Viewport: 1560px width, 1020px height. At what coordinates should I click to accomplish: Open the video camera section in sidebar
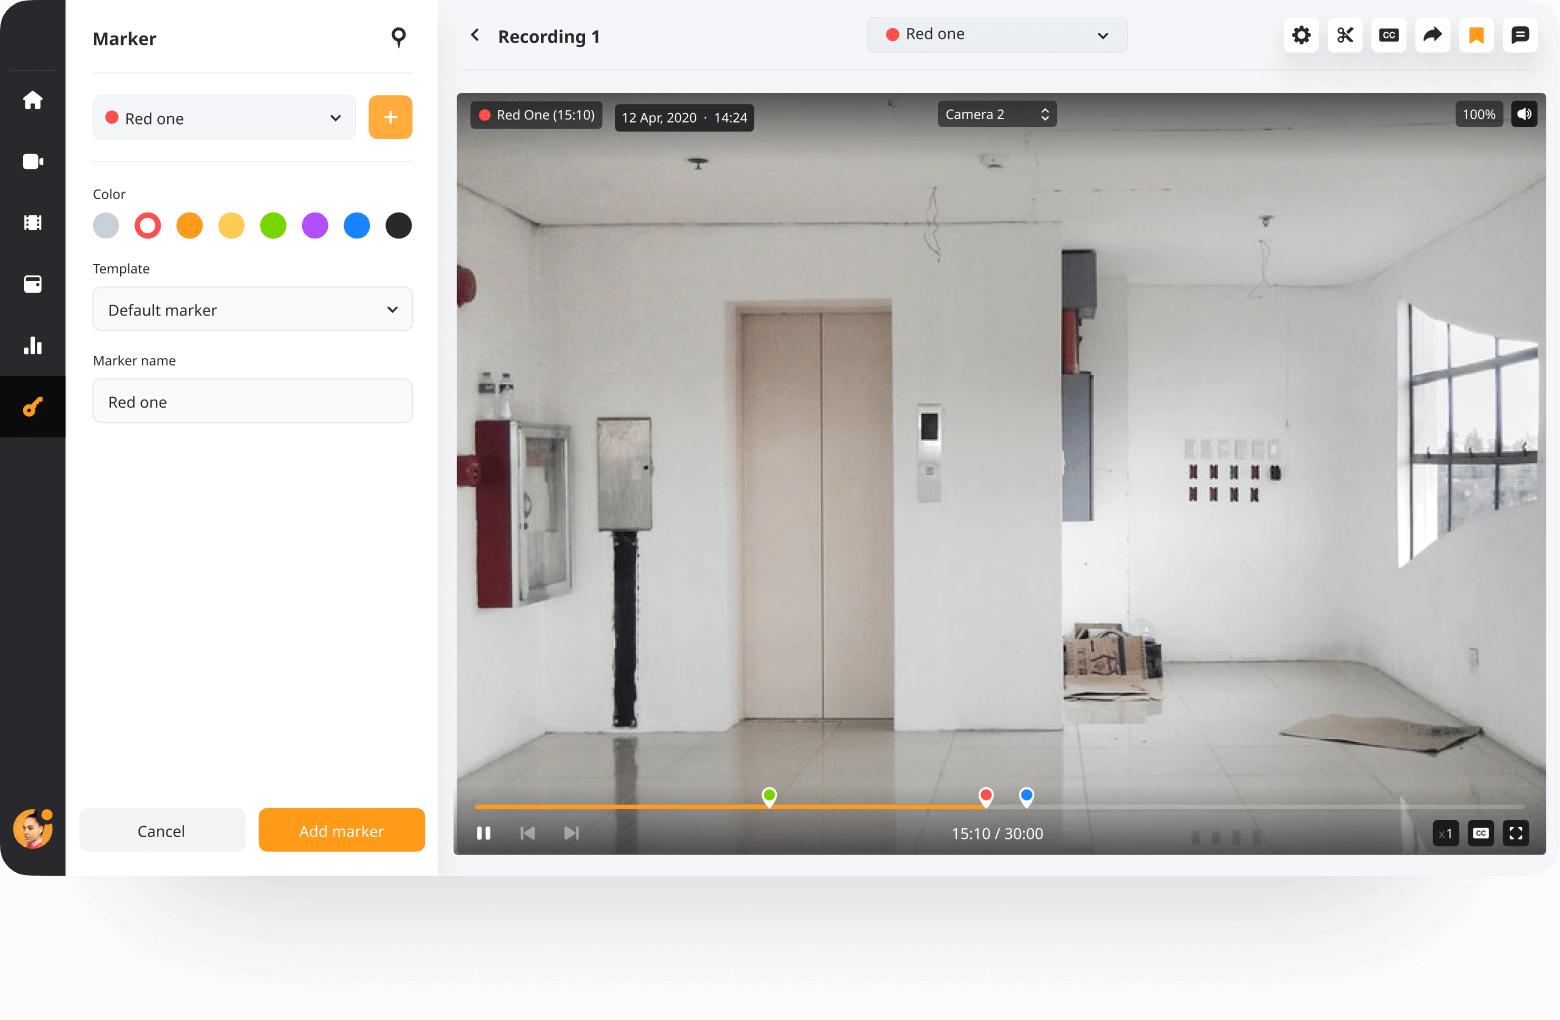tap(33, 161)
